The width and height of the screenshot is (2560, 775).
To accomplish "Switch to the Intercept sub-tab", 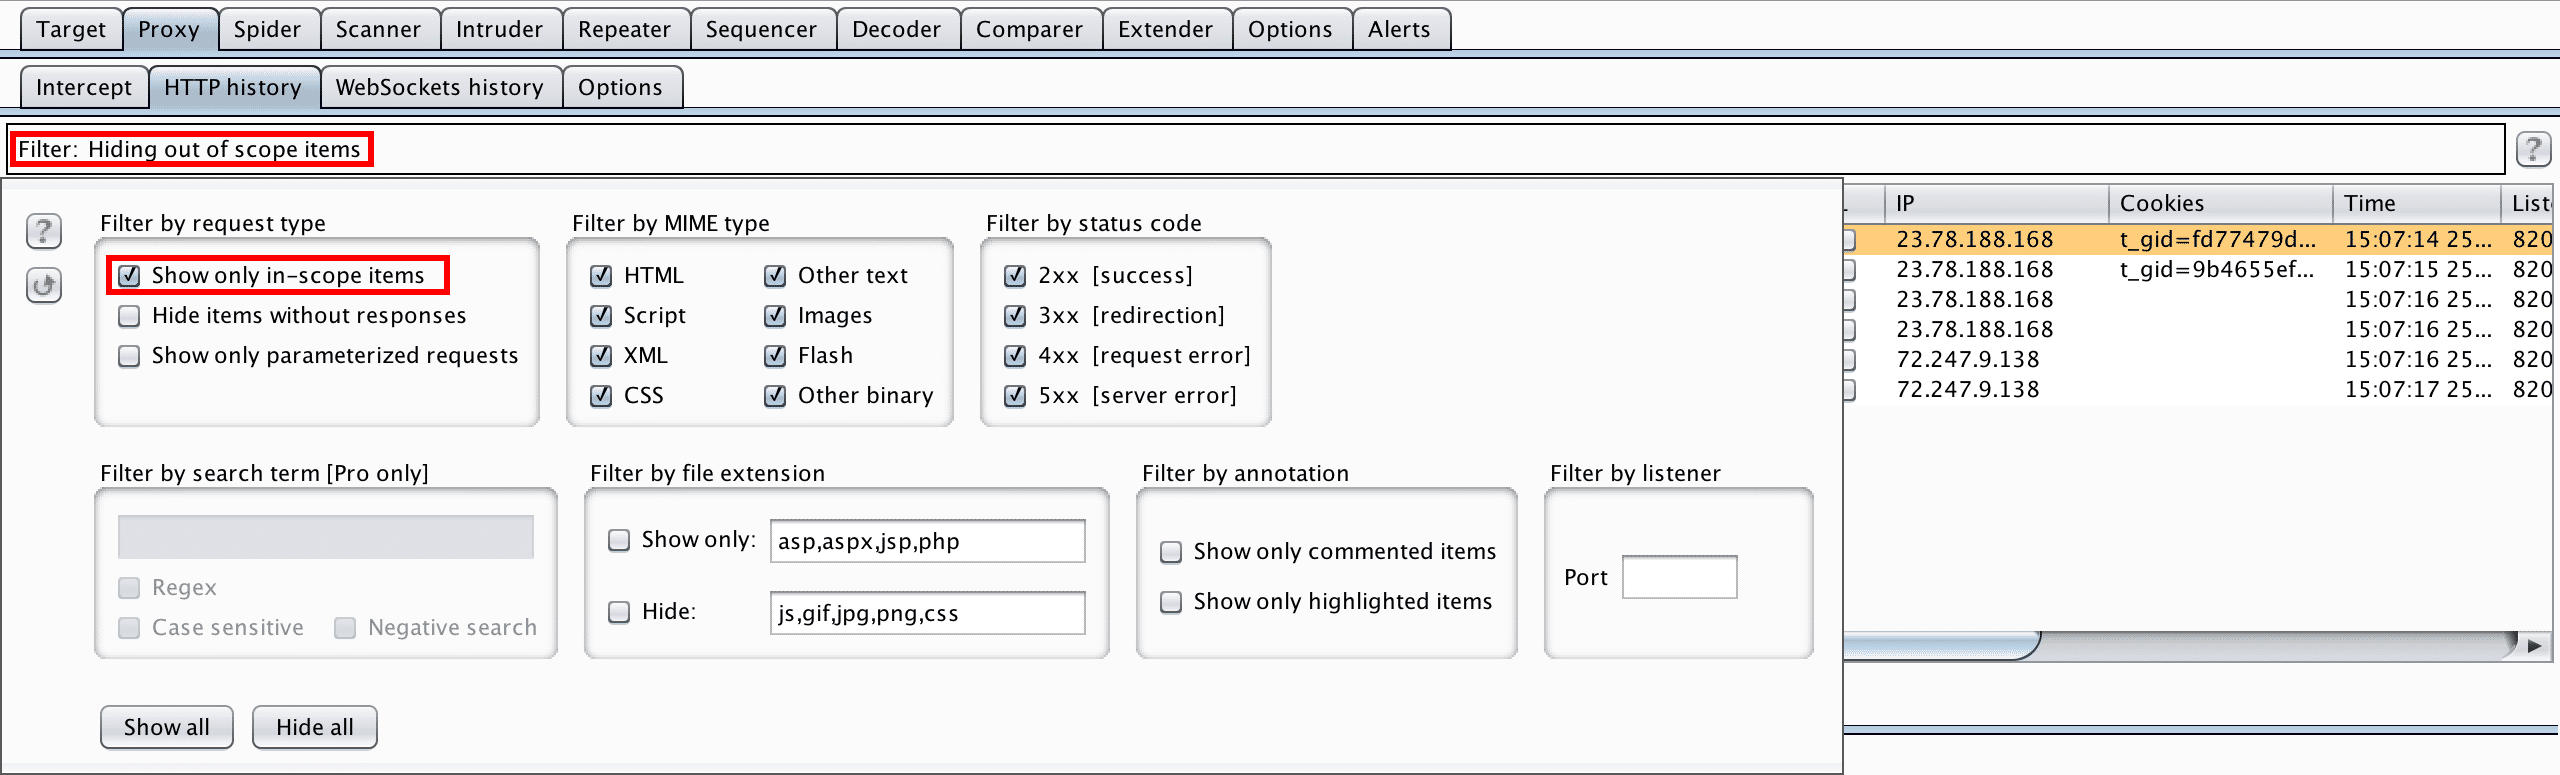I will pos(84,87).
